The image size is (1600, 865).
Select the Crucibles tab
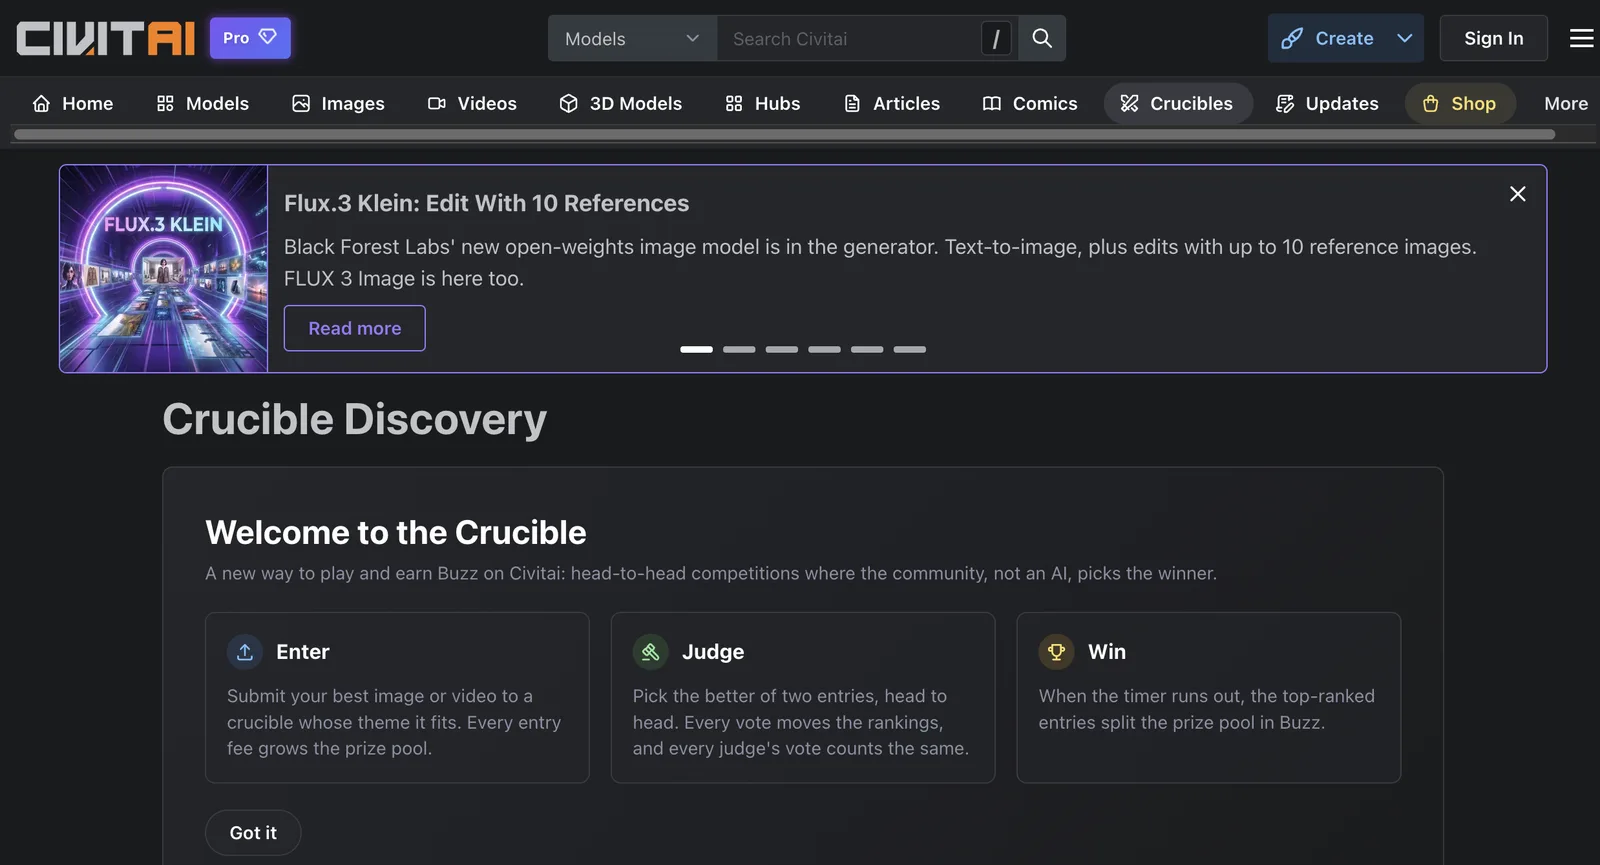coord(1177,103)
